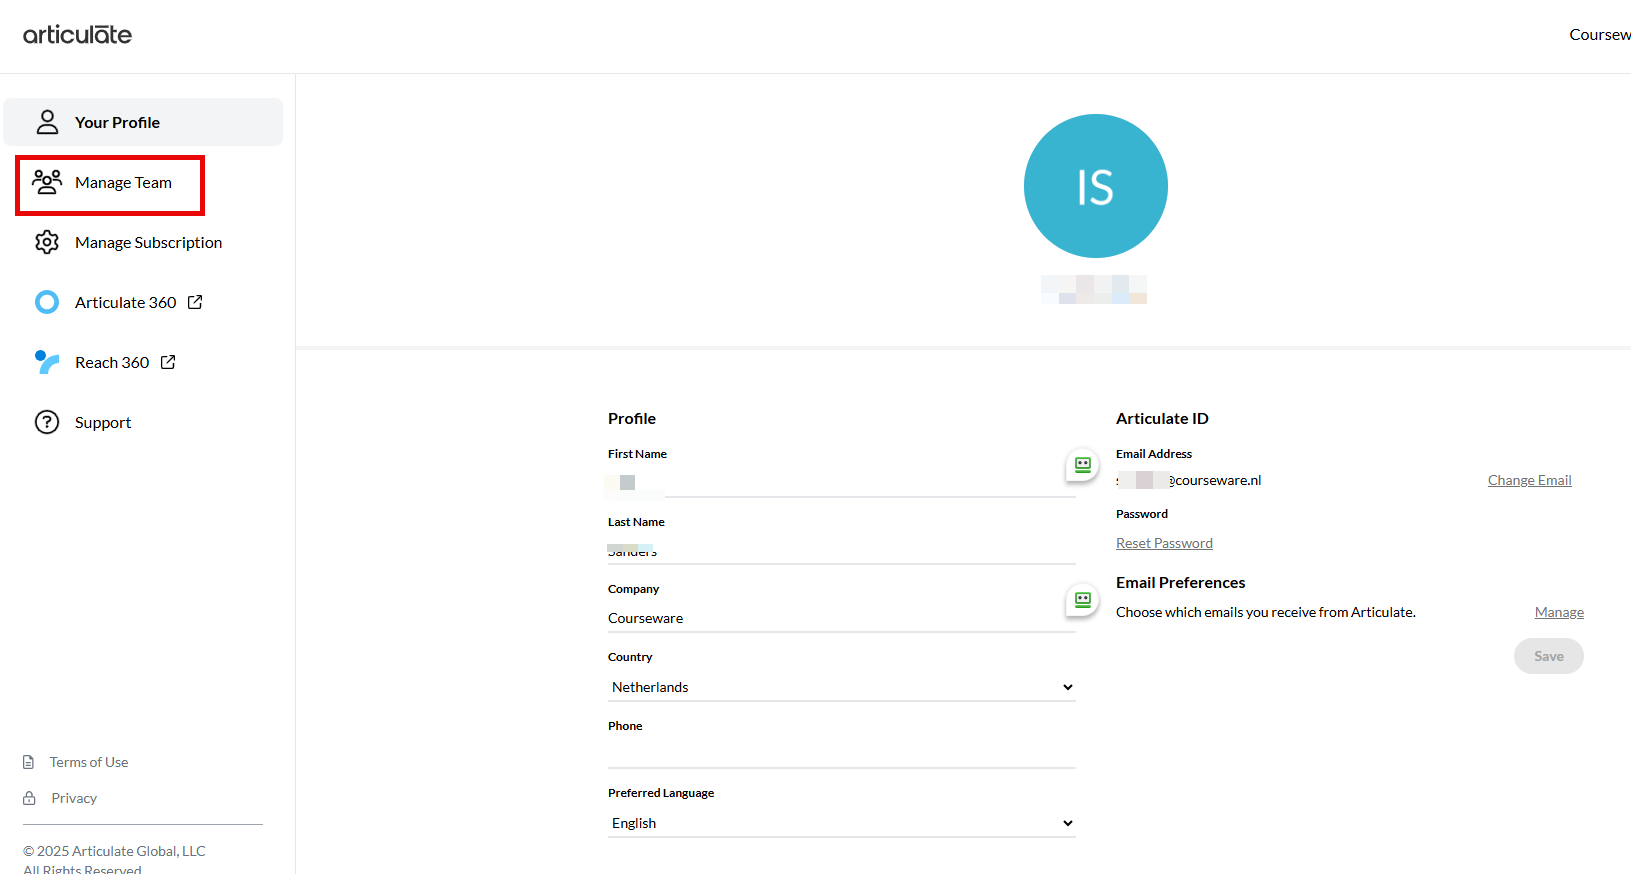This screenshot has width=1631, height=874.
Task: Click the account name in top right corner
Action: [1600, 35]
